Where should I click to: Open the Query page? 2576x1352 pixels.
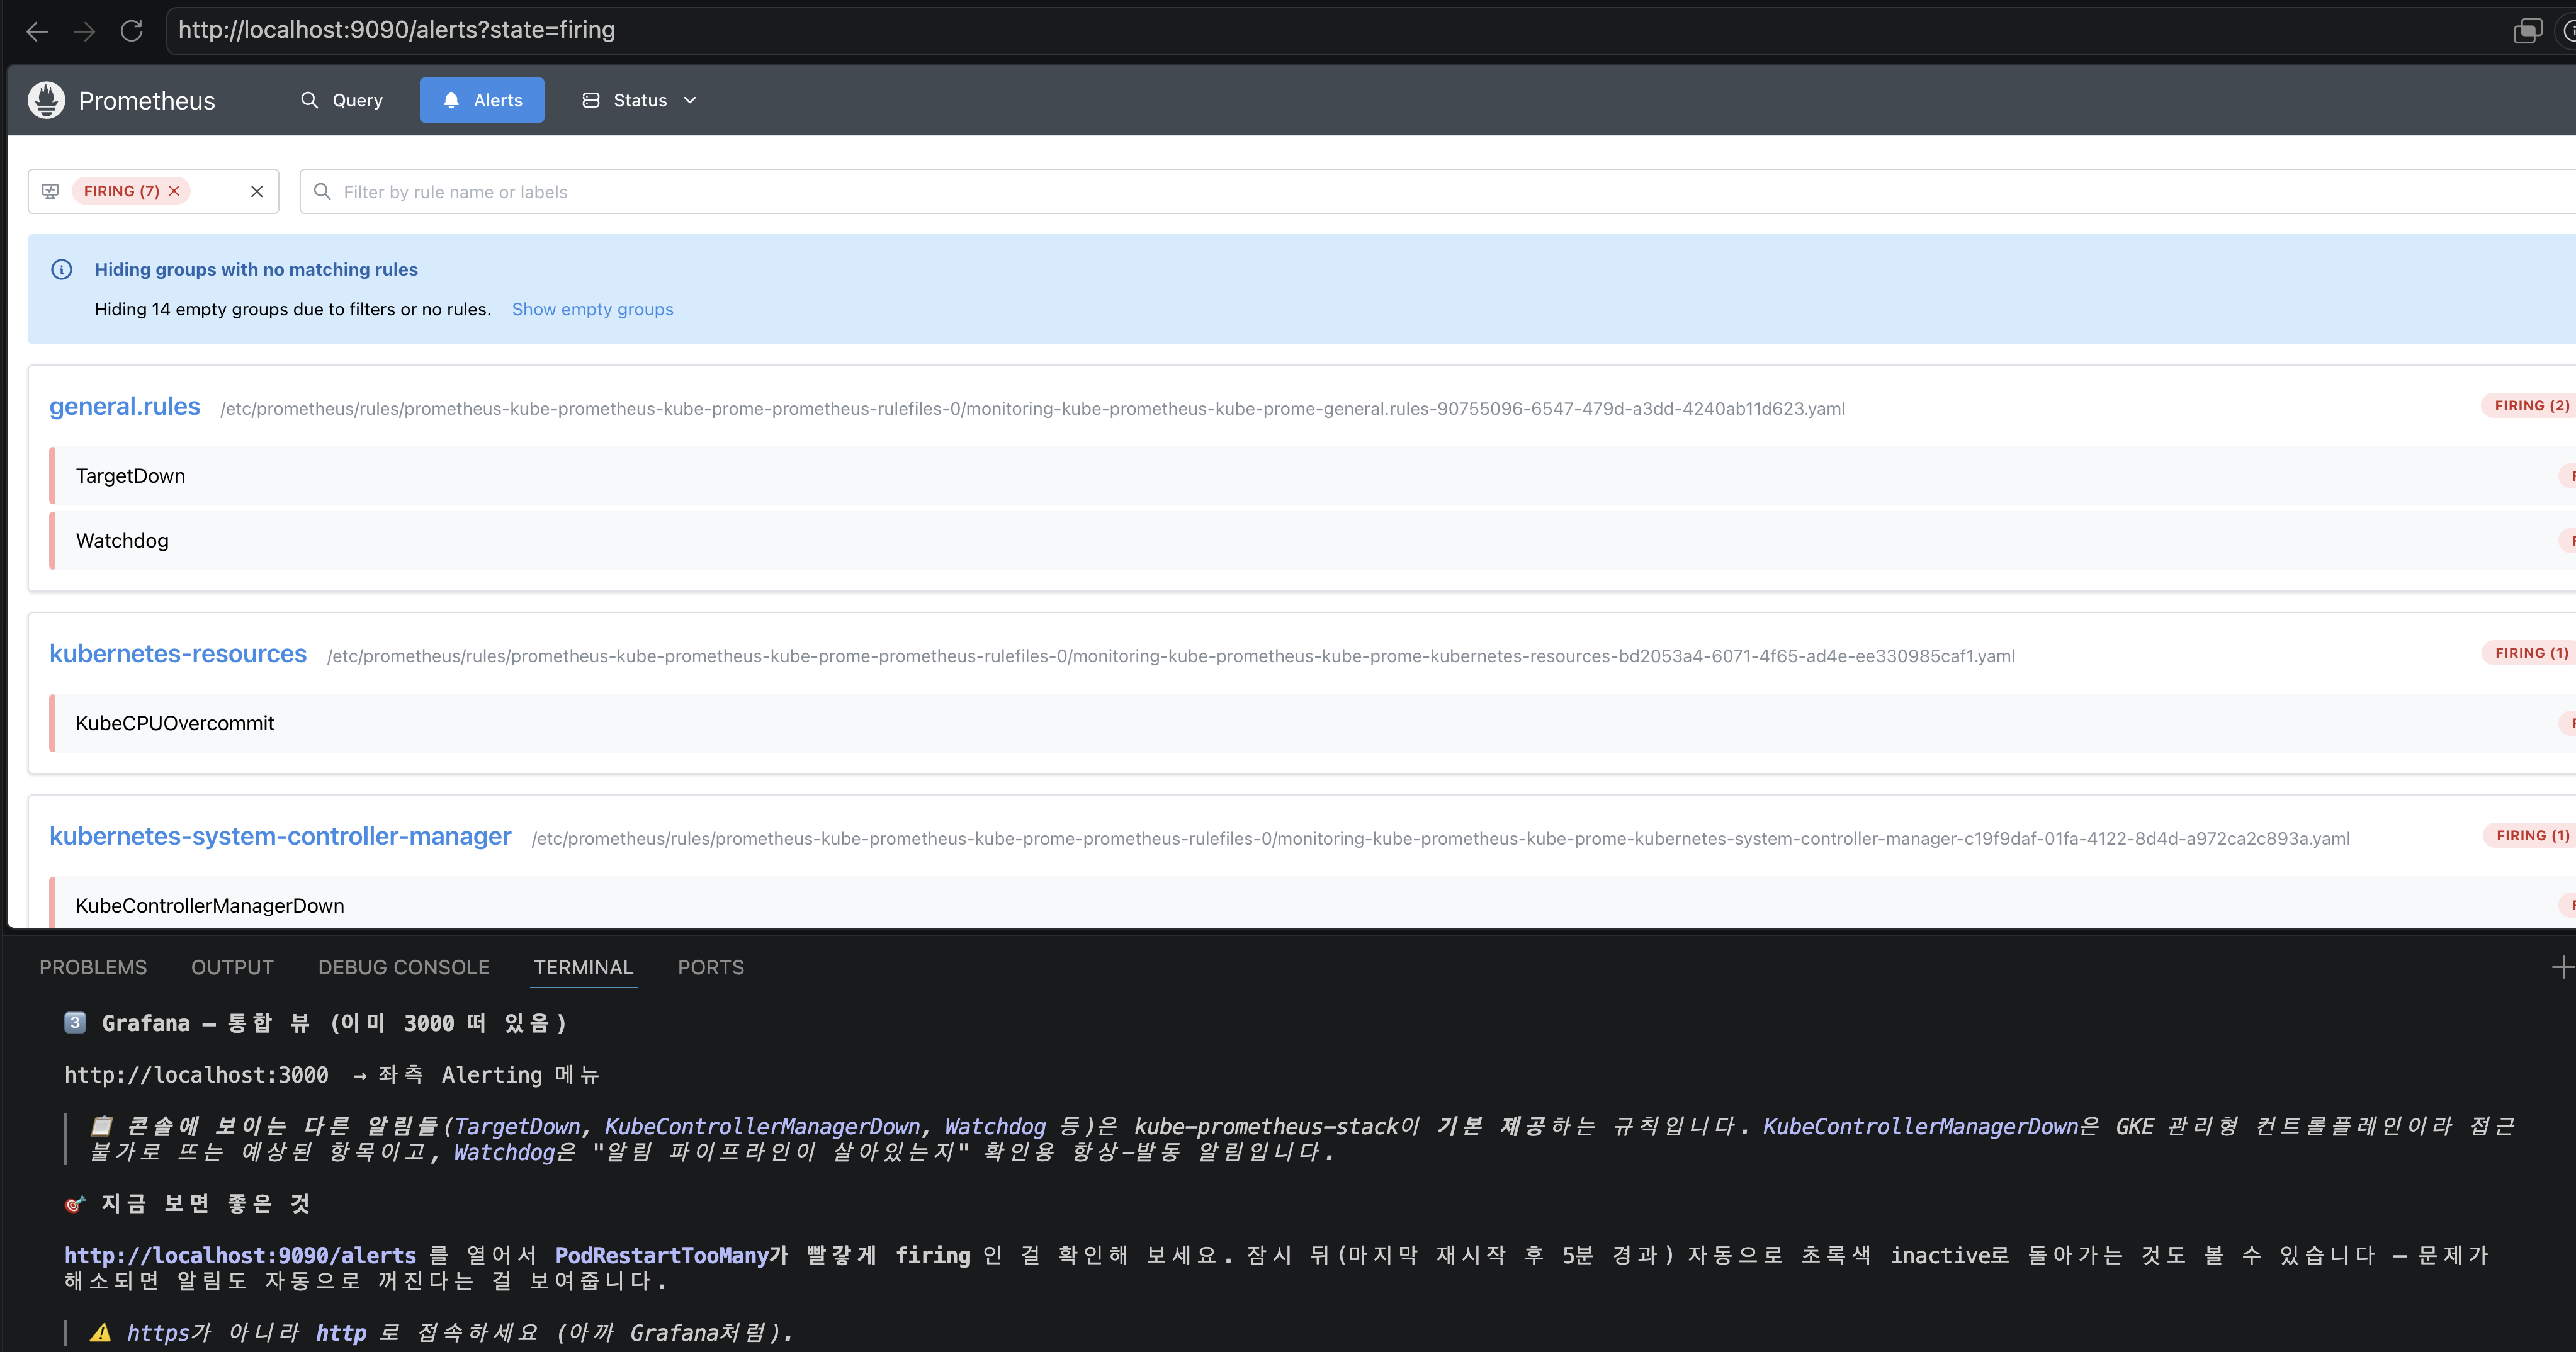342,100
